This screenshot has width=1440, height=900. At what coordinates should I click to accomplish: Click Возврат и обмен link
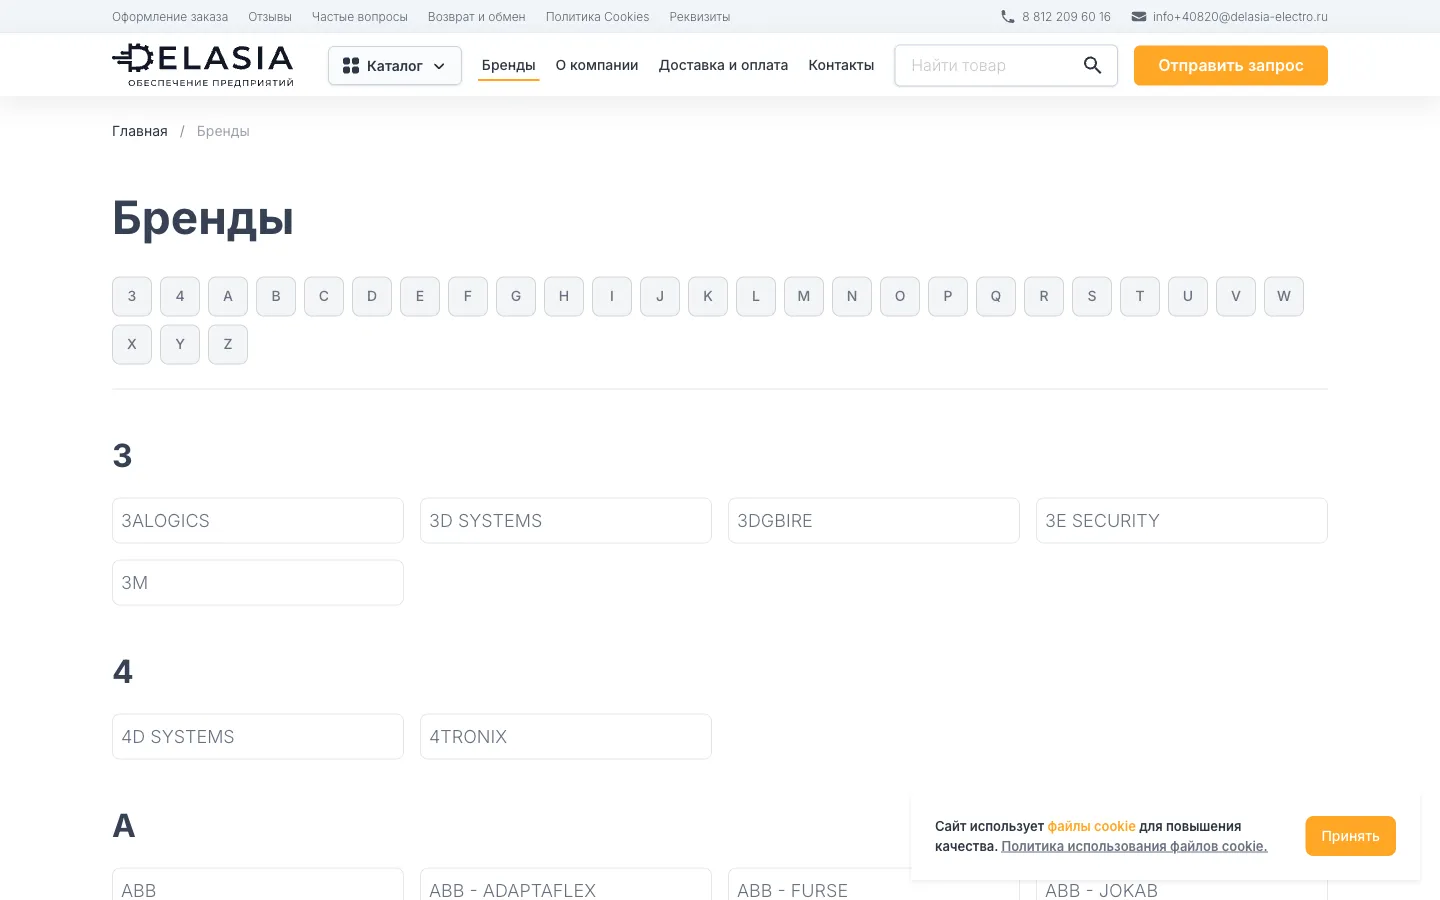tap(476, 17)
